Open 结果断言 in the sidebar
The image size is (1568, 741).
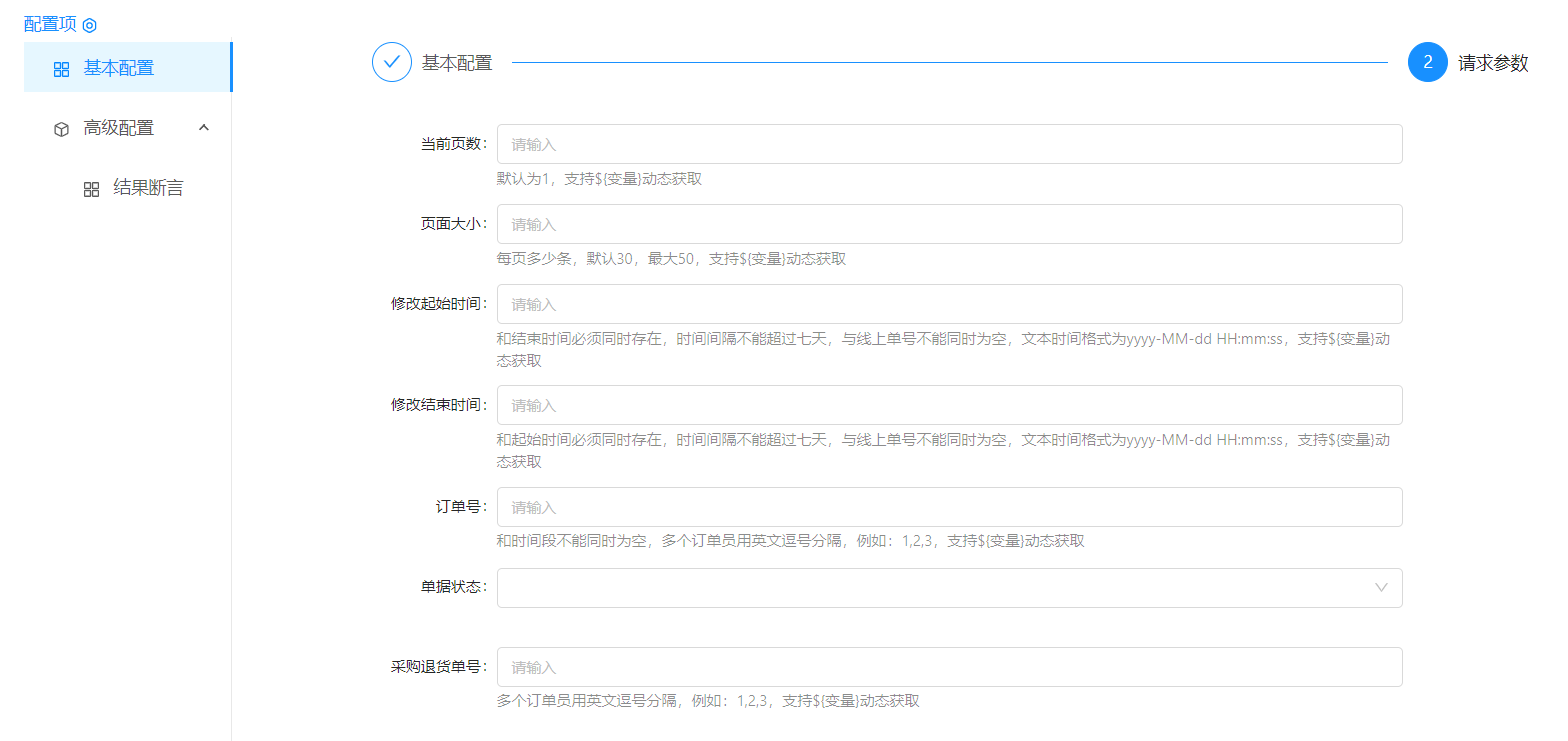pyautogui.click(x=148, y=188)
